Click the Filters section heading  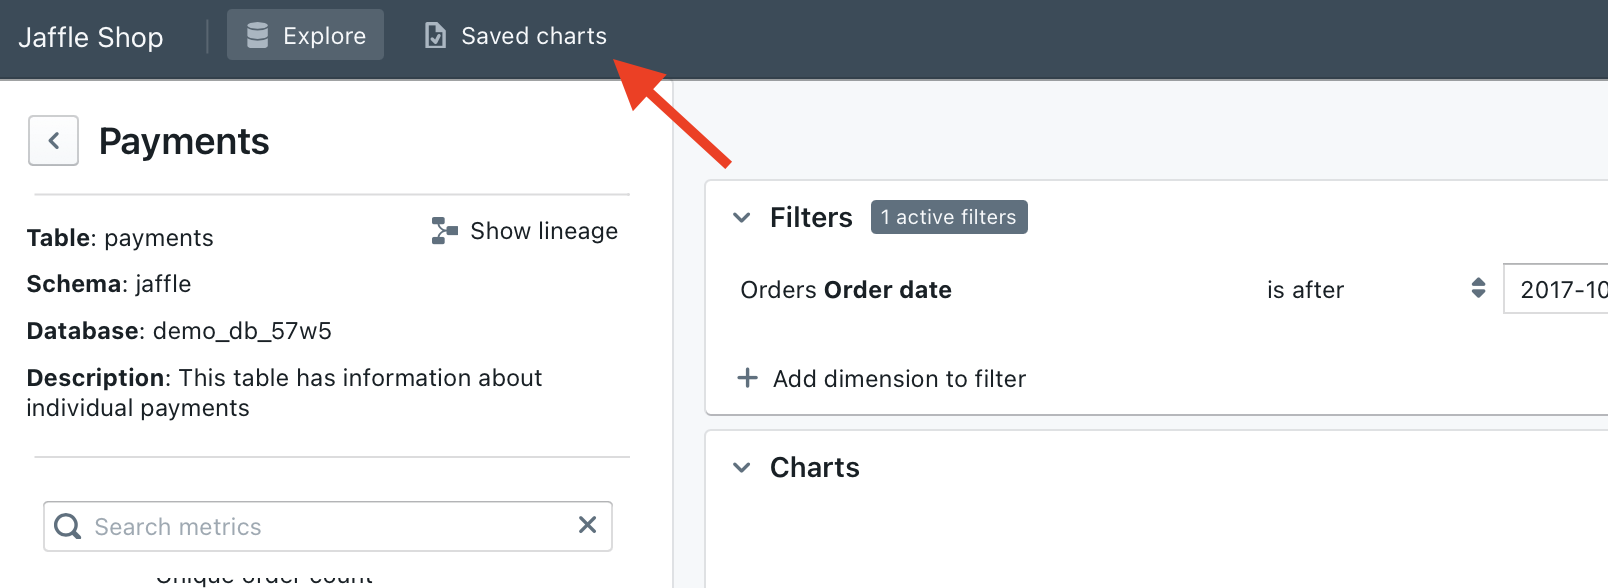coord(811,218)
